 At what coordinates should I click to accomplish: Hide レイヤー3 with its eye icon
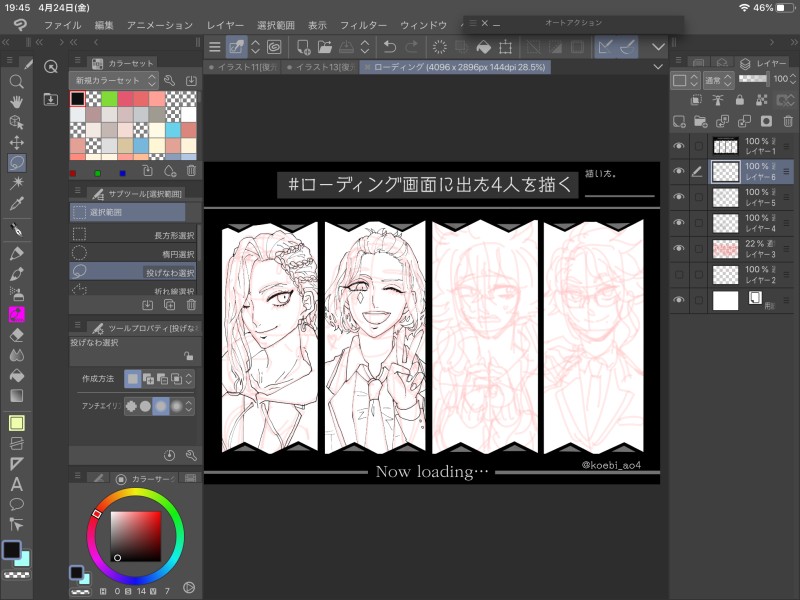click(x=679, y=248)
